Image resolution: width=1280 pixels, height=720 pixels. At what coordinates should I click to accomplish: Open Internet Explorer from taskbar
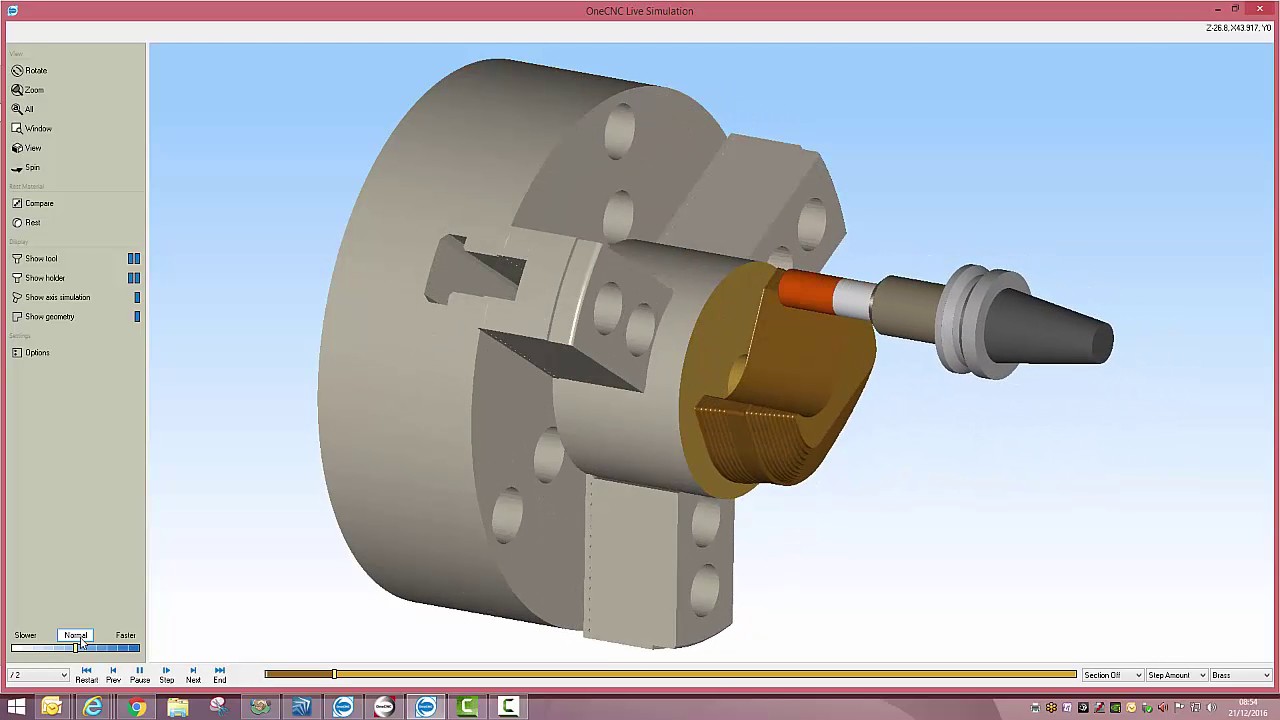[92, 707]
